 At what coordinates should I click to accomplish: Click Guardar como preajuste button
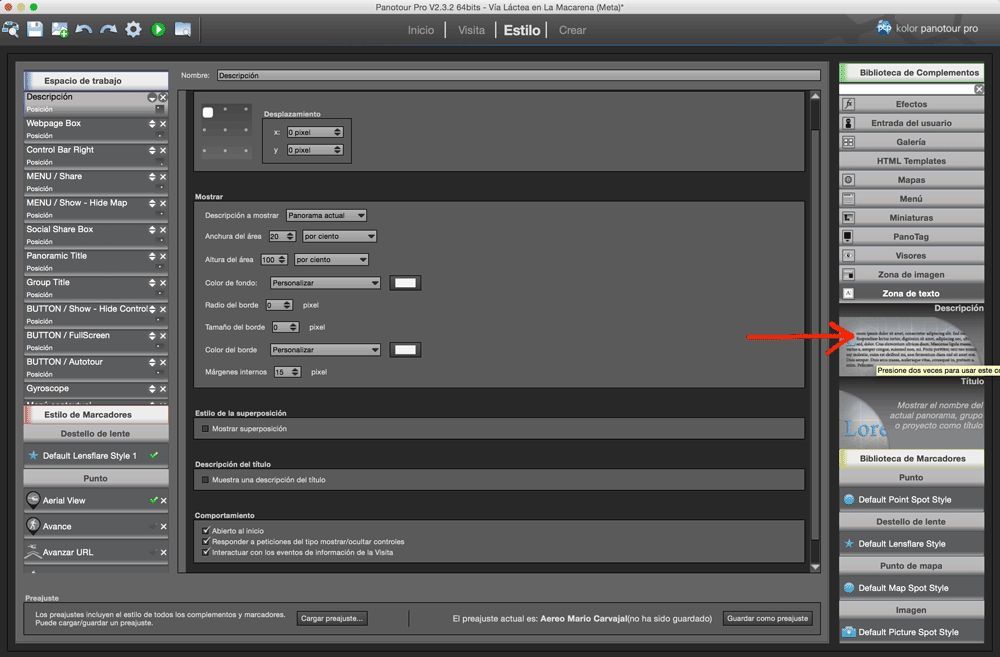pyautogui.click(x=768, y=618)
